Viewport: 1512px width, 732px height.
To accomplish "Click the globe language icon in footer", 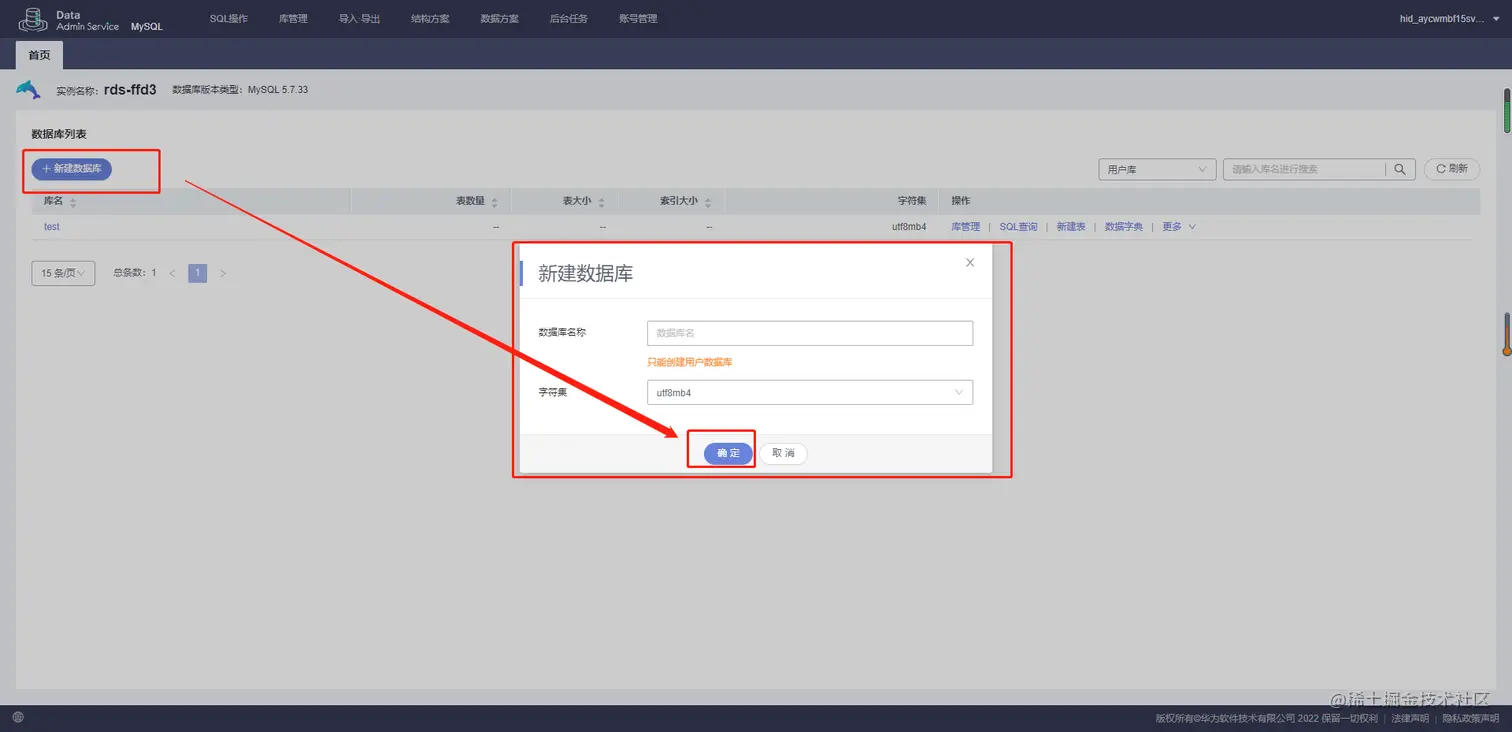I will tap(18, 717).
